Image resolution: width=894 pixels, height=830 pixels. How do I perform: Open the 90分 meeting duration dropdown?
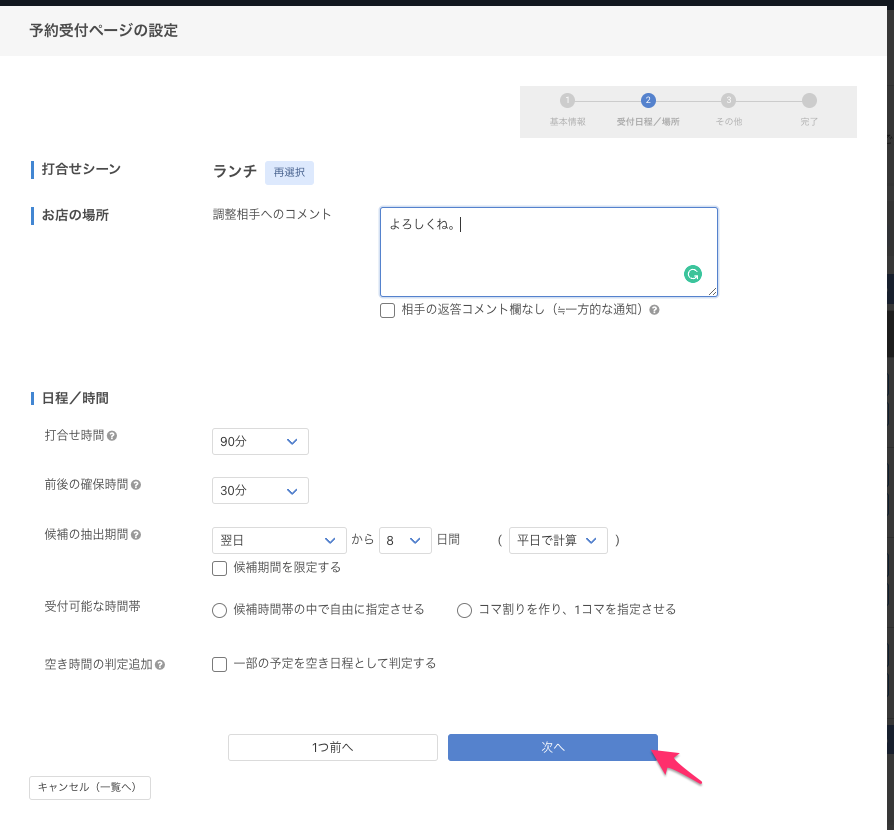coord(260,442)
